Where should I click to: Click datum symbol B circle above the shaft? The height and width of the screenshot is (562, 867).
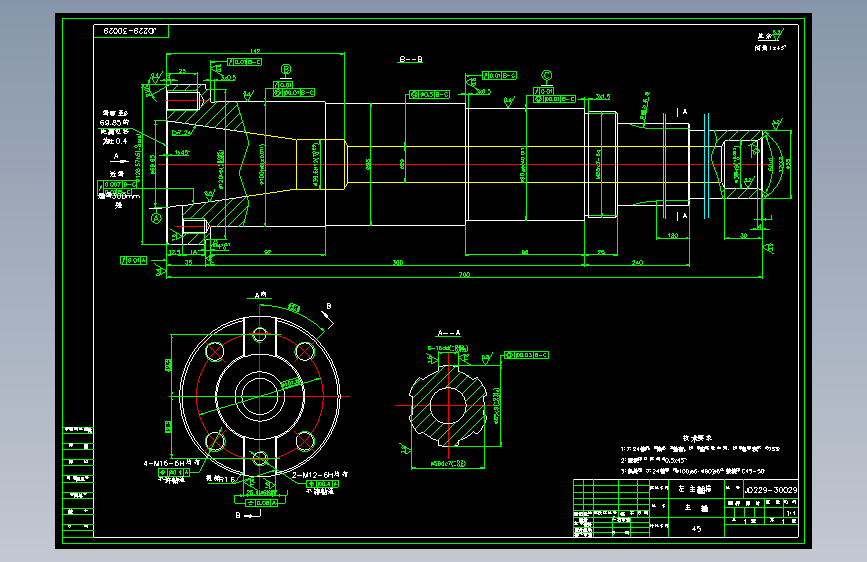(x=286, y=70)
